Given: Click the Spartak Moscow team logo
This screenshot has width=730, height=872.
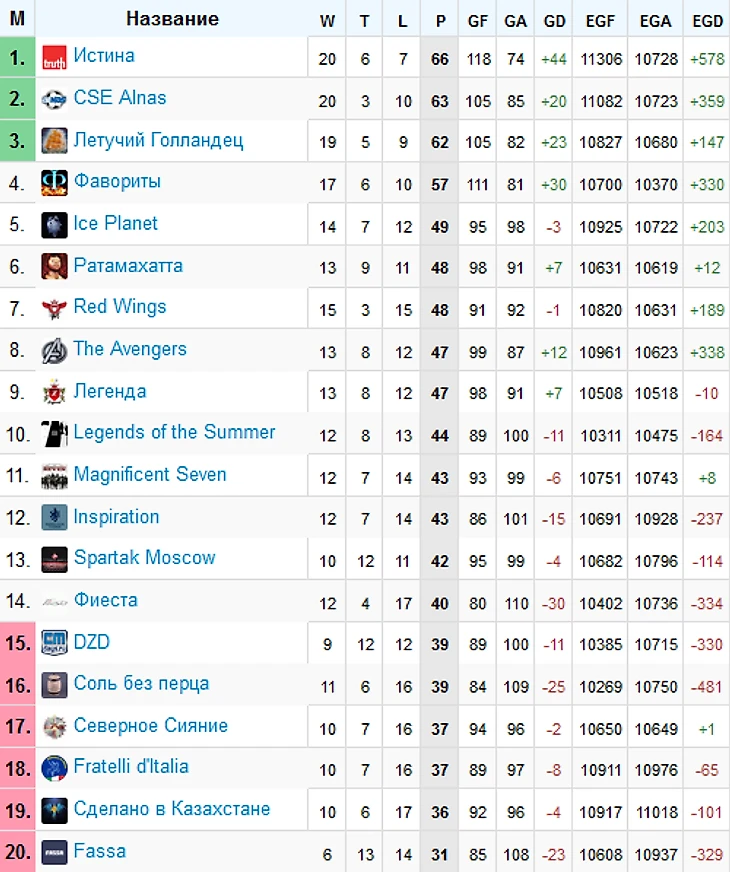Looking at the screenshot, I should (x=54, y=560).
